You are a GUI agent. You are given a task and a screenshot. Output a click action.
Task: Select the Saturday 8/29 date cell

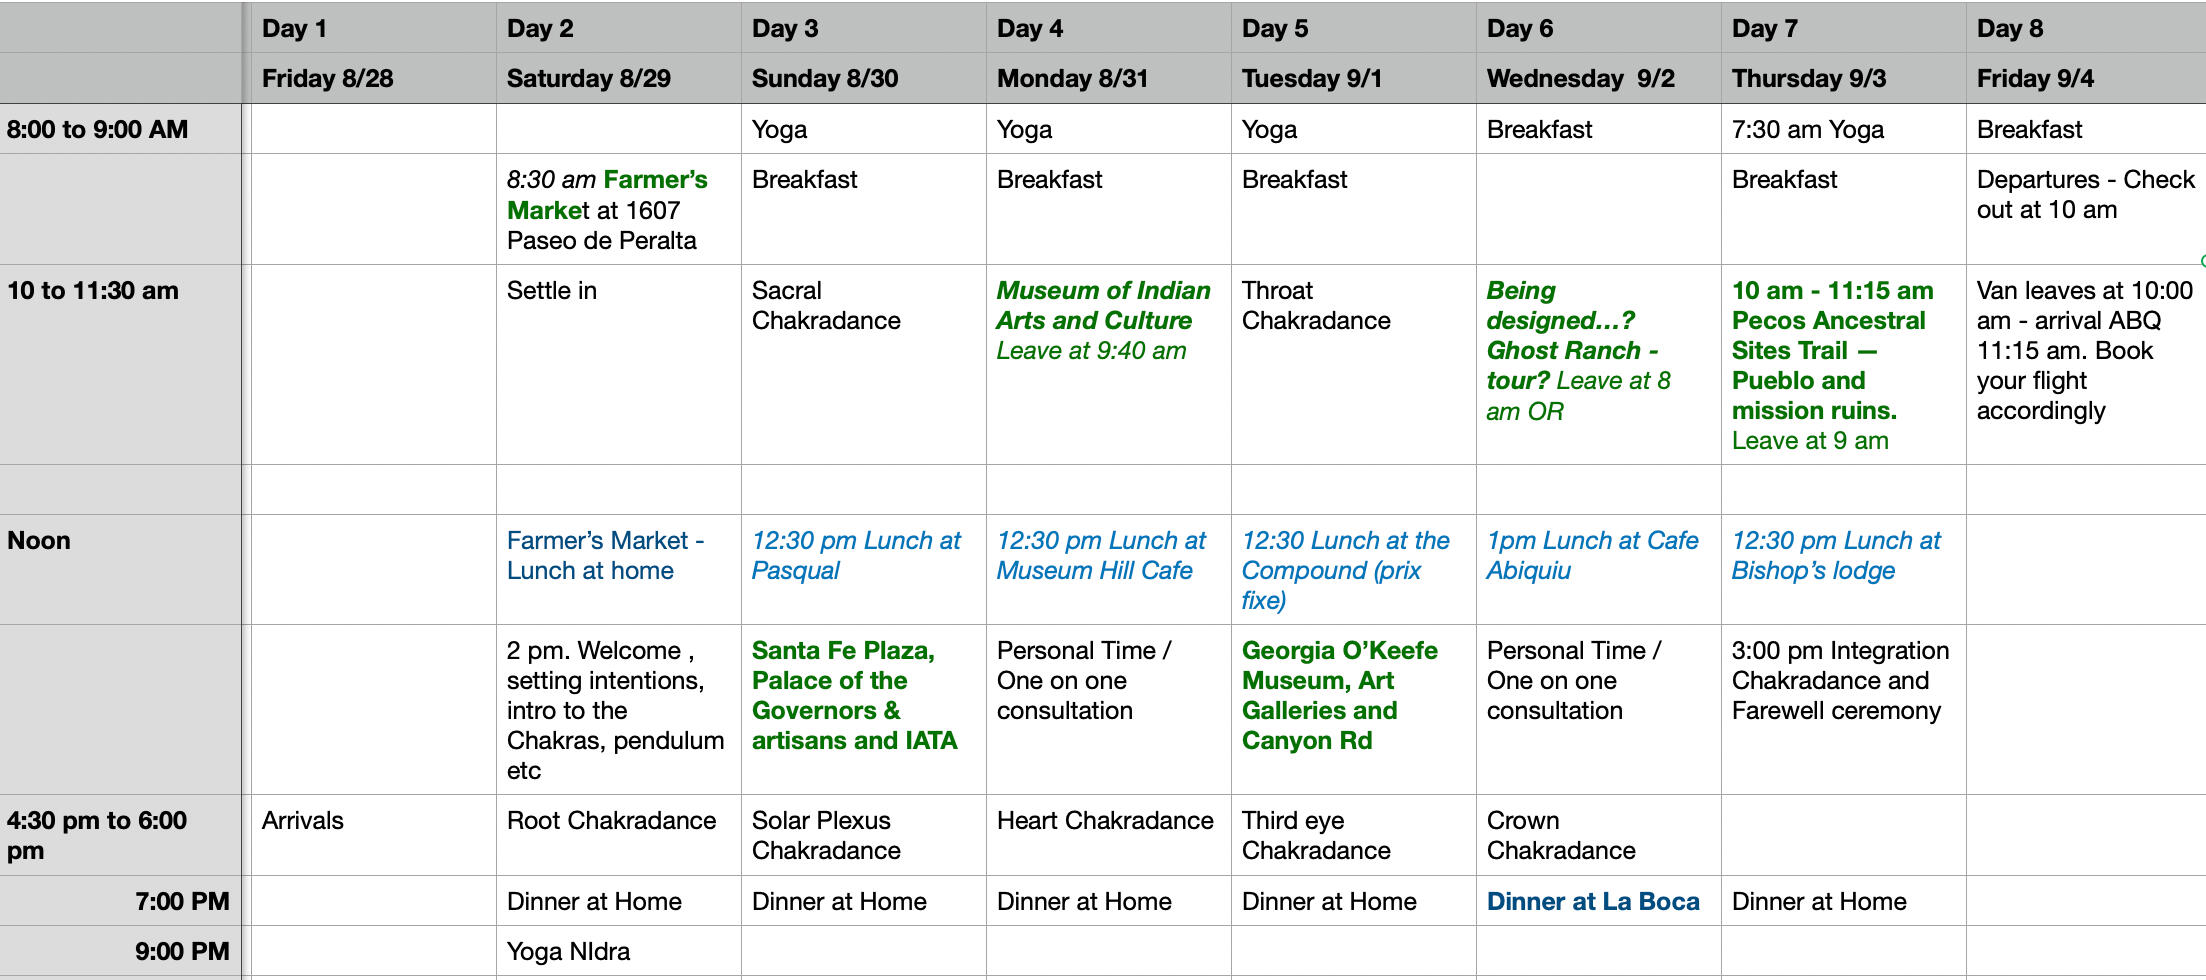tap(618, 78)
